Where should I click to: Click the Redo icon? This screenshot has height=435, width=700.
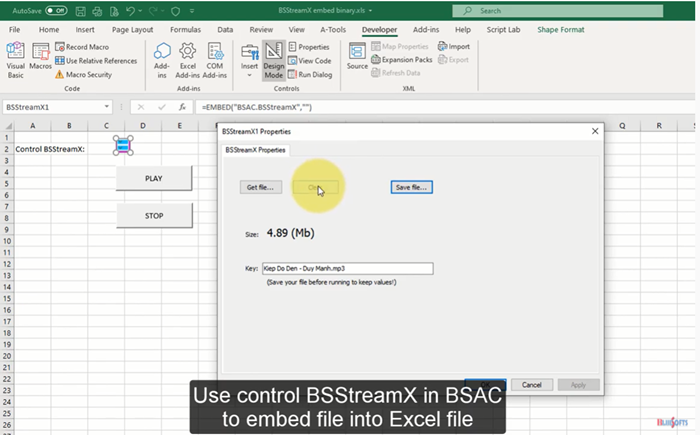point(153,11)
